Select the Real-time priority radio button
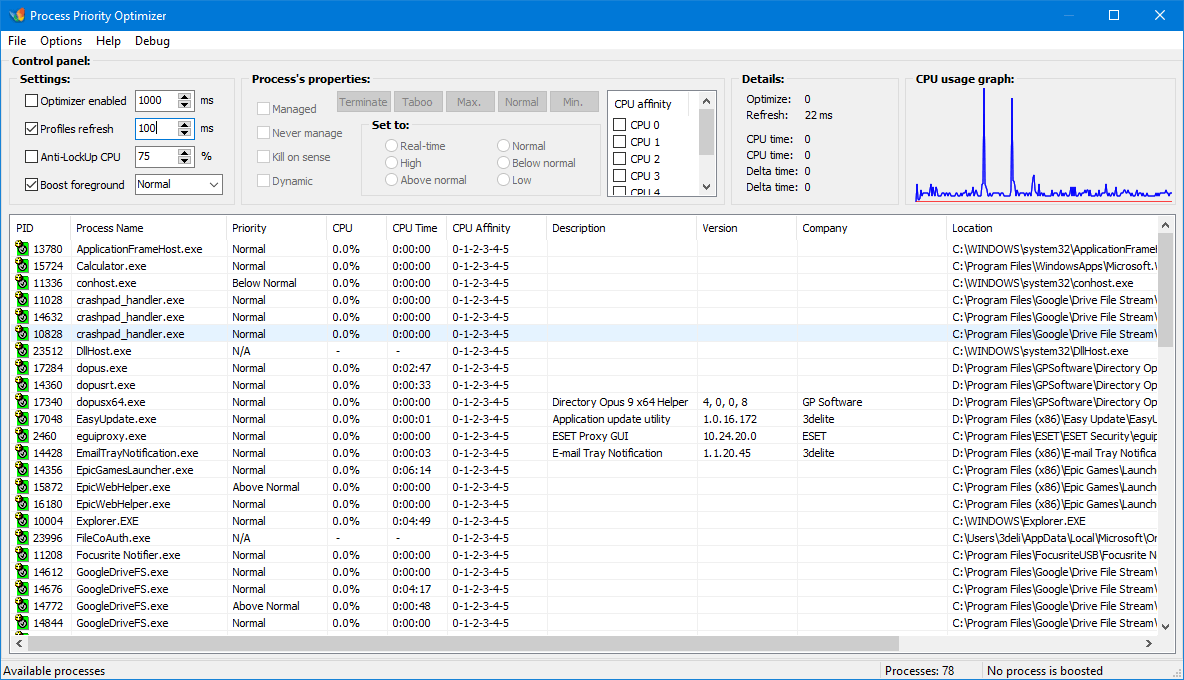The image size is (1184, 680). click(391, 146)
